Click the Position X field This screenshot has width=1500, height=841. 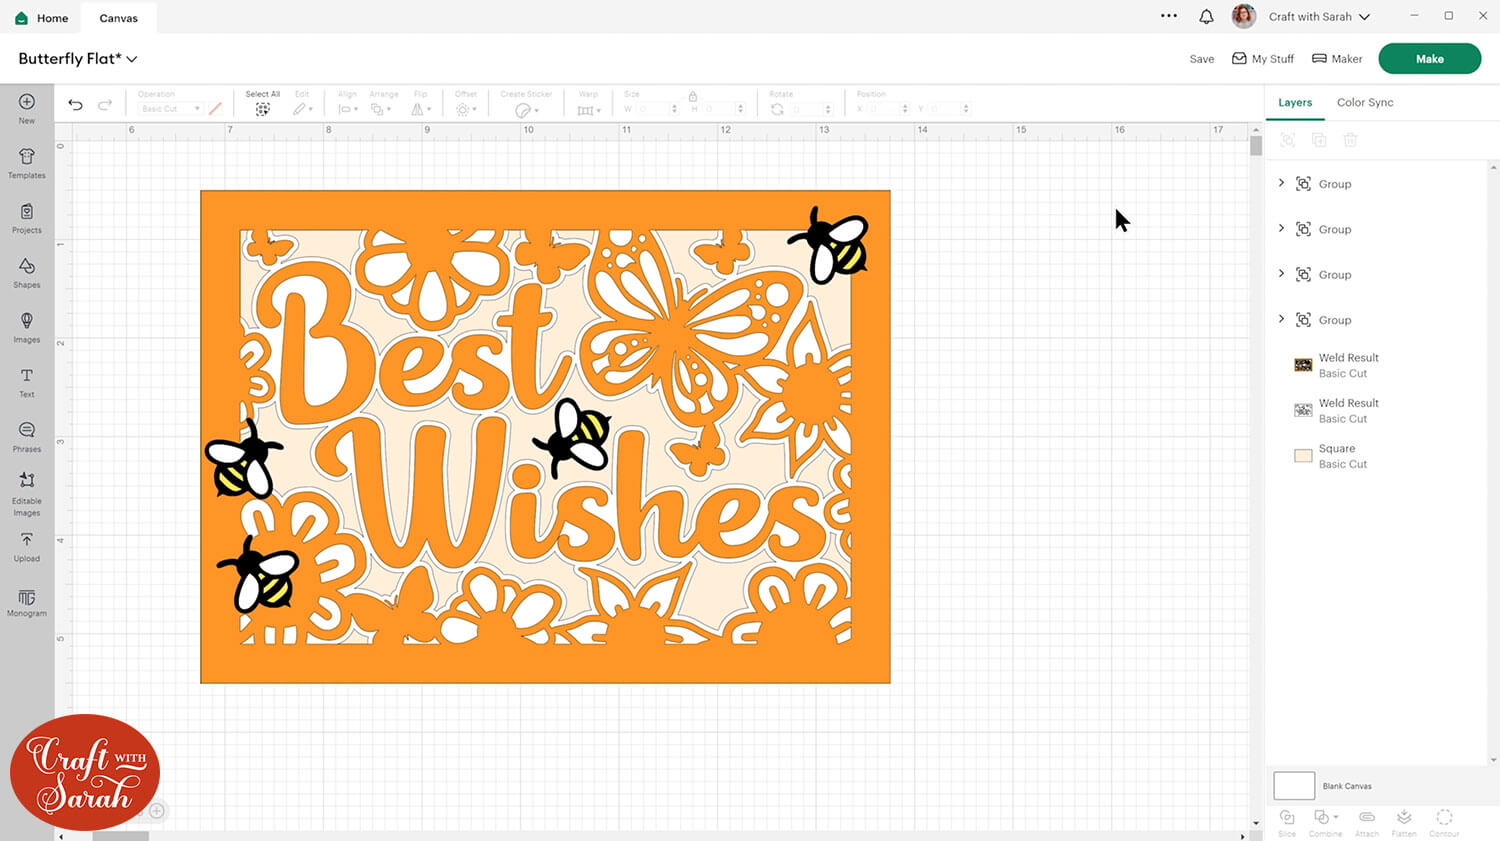click(x=886, y=109)
